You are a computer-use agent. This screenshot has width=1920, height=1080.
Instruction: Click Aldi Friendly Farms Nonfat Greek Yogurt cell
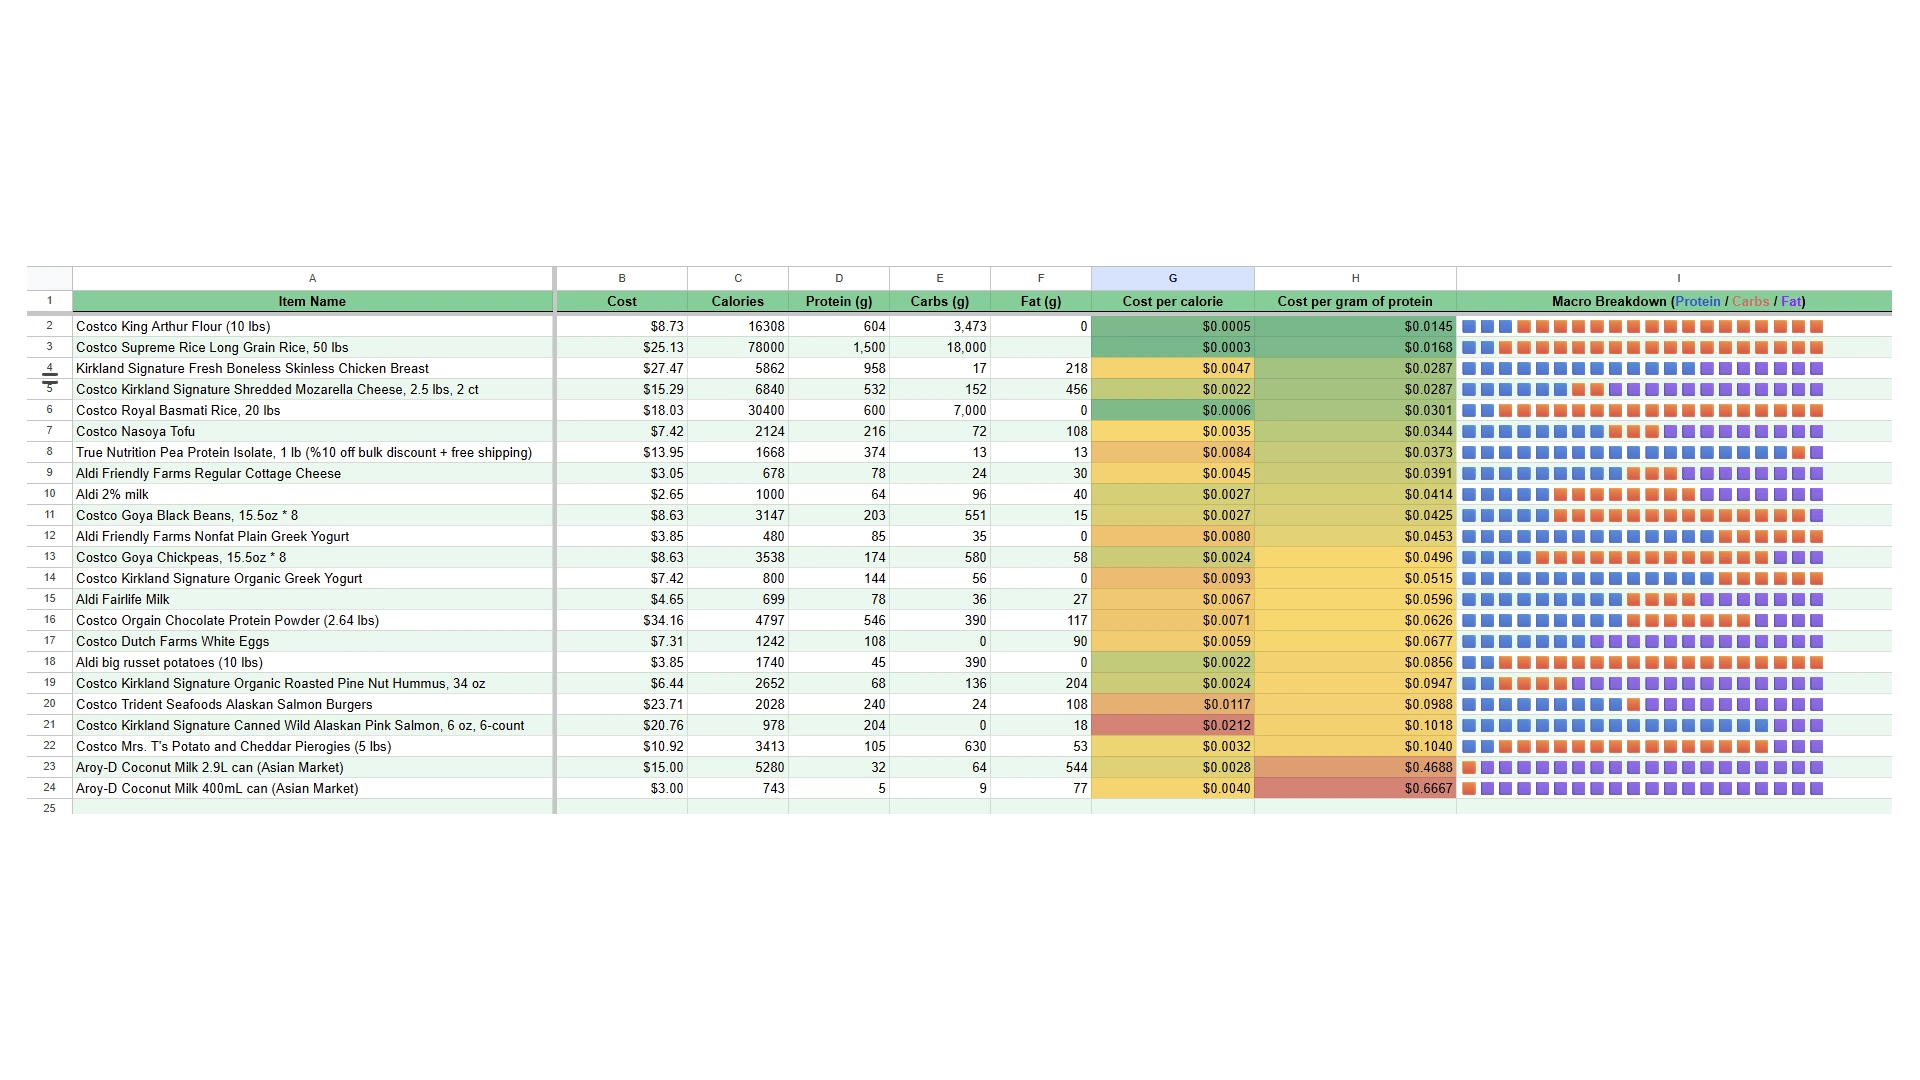coord(312,536)
